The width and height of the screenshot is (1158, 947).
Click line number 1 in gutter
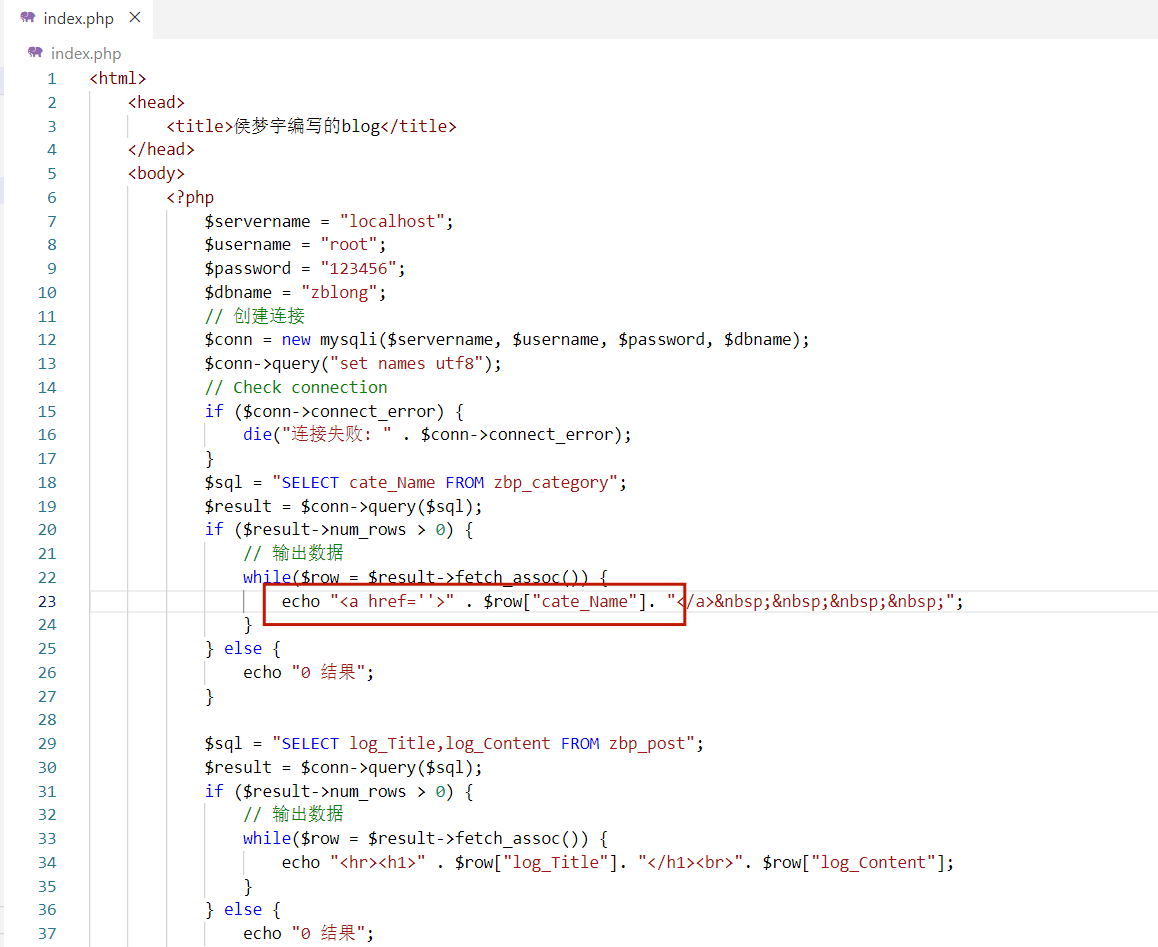(52, 78)
